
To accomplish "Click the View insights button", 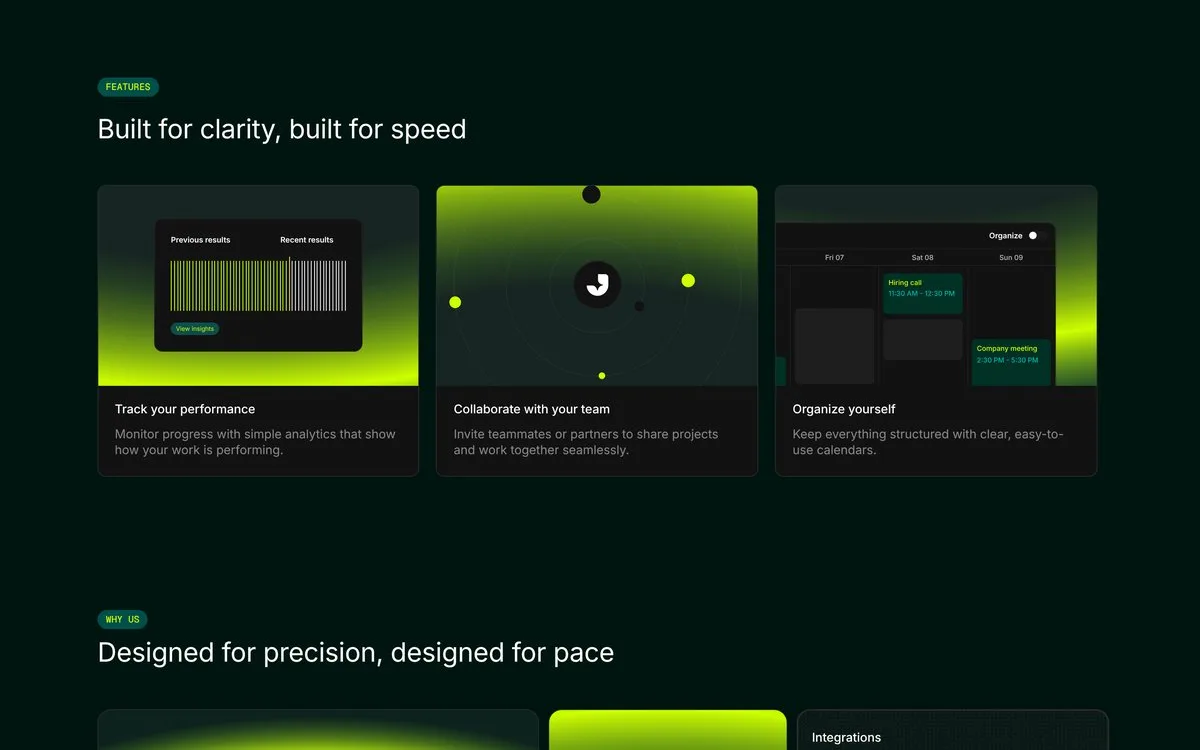I will coord(195,328).
